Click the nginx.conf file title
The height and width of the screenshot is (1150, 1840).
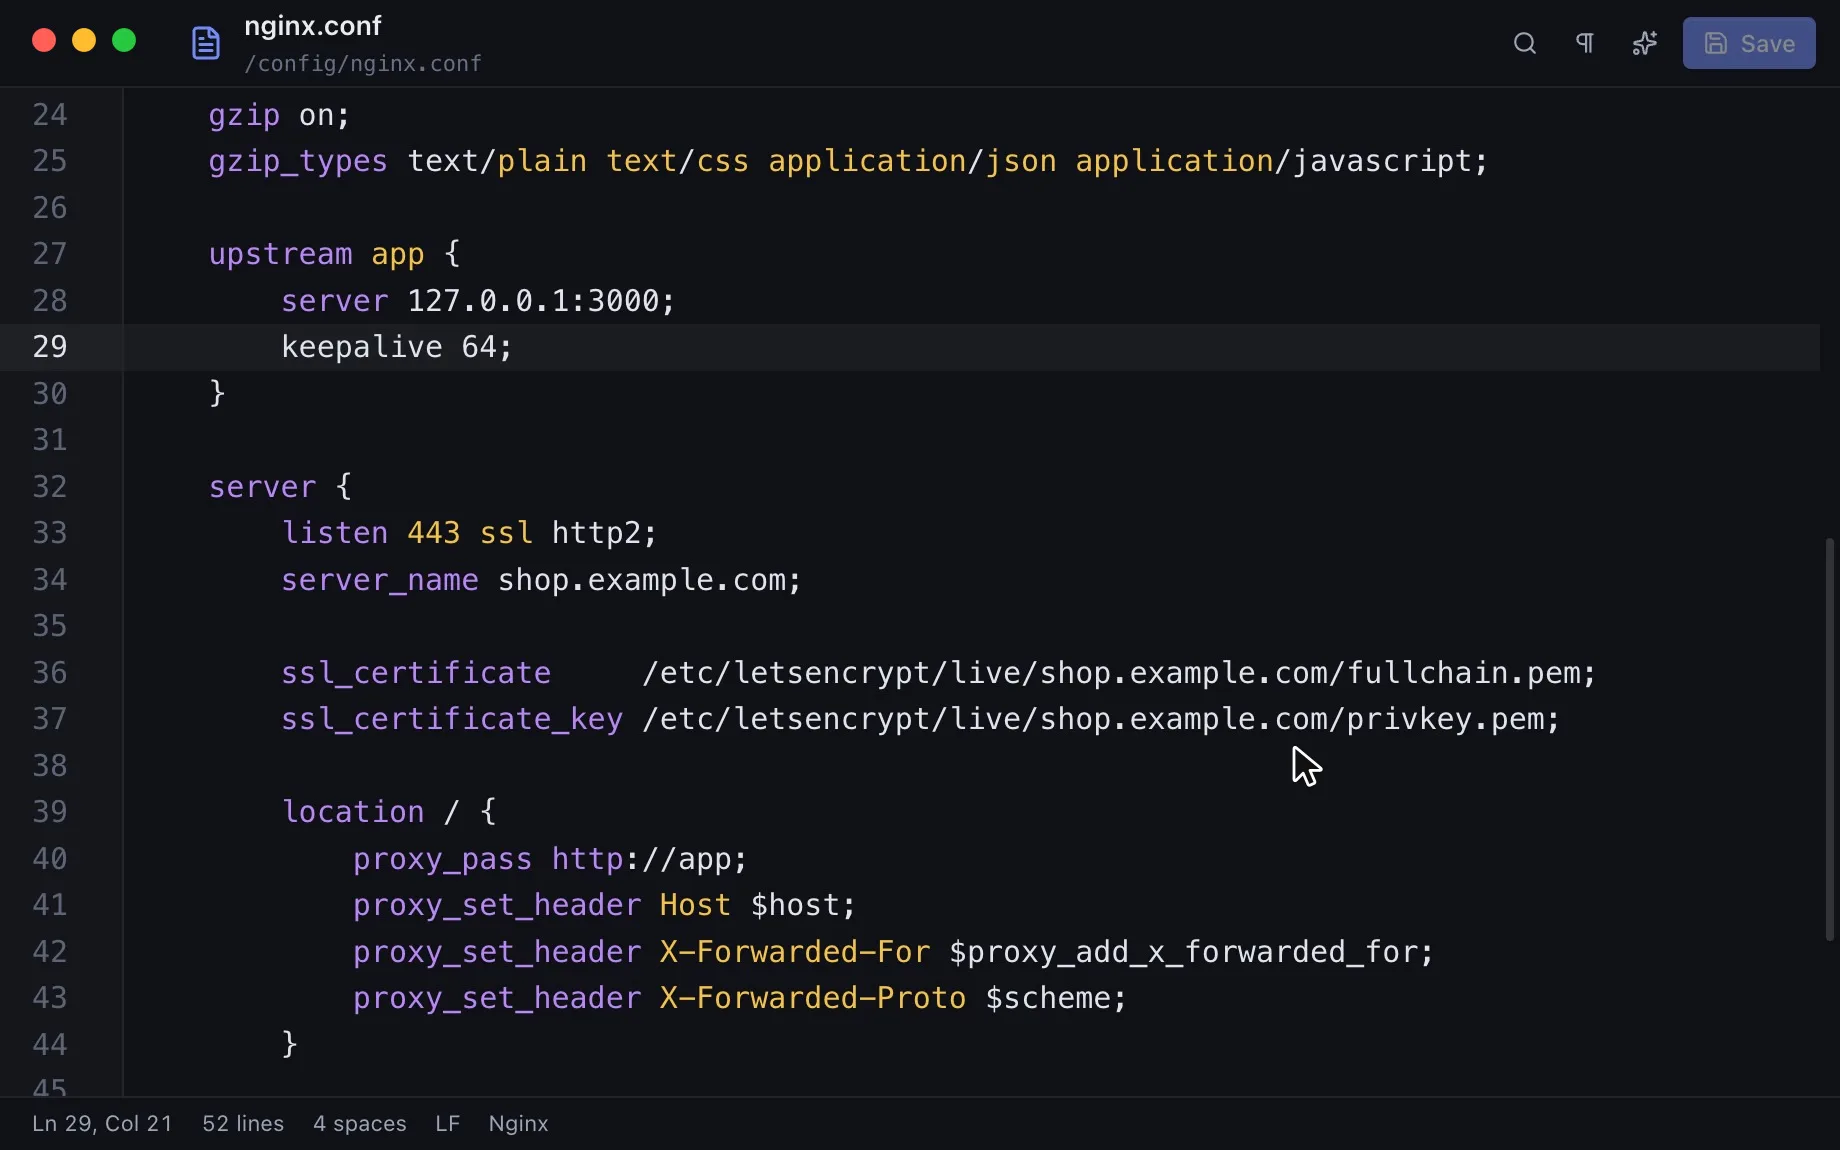coord(313,26)
